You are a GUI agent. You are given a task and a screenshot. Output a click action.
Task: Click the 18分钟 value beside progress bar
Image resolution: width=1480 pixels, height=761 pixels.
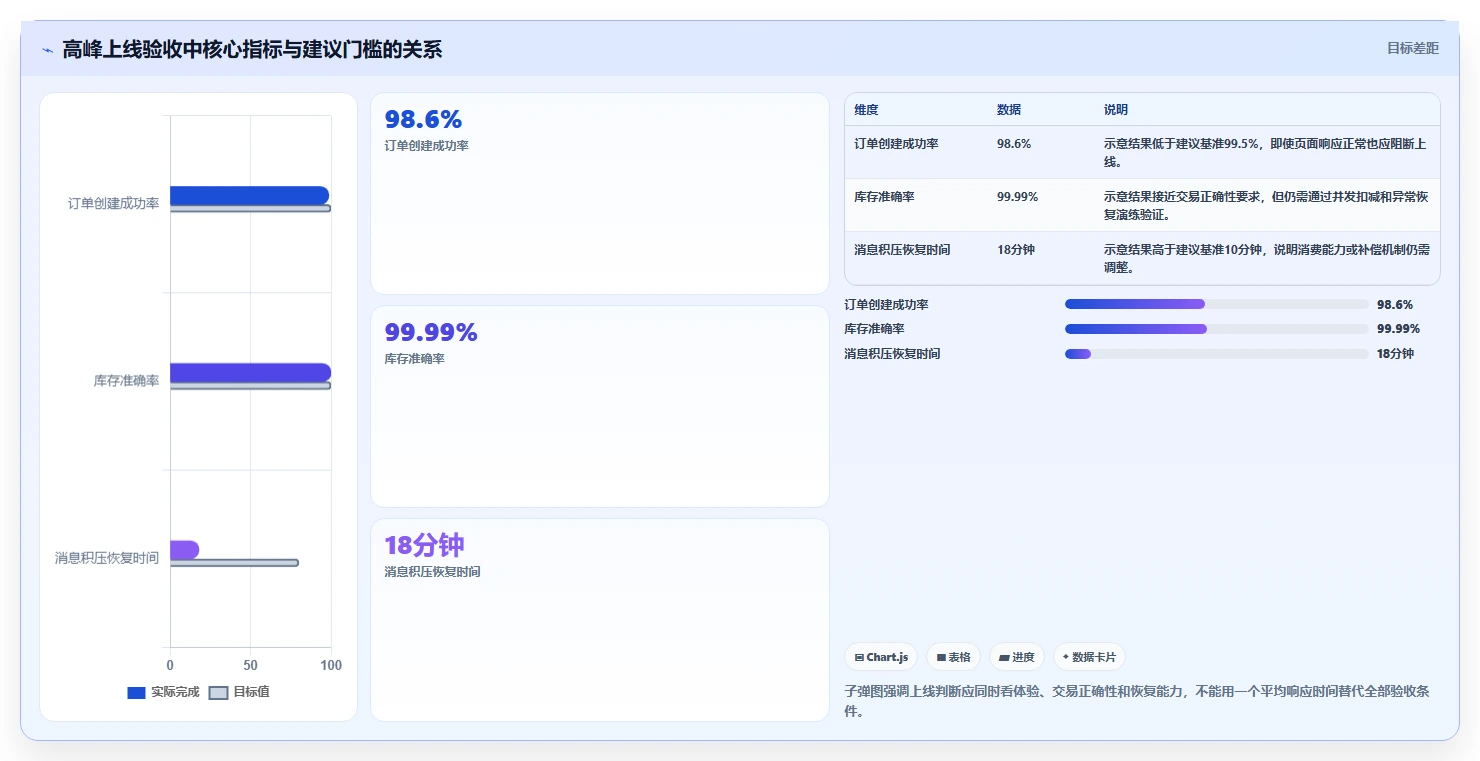coord(1395,354)
